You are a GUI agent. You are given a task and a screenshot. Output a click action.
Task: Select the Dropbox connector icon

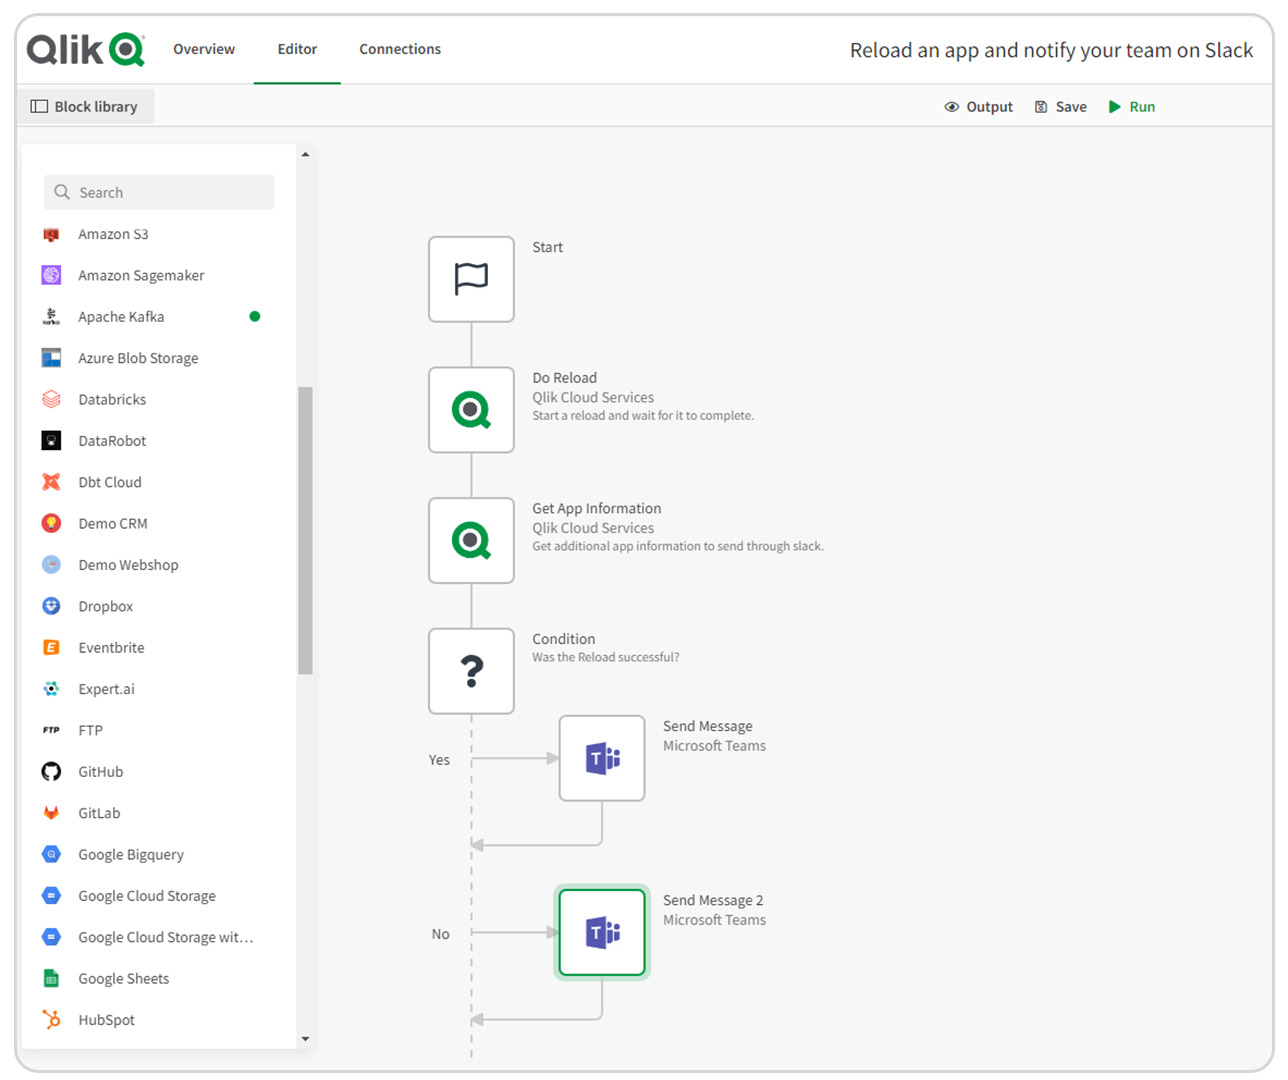point(51,606)
